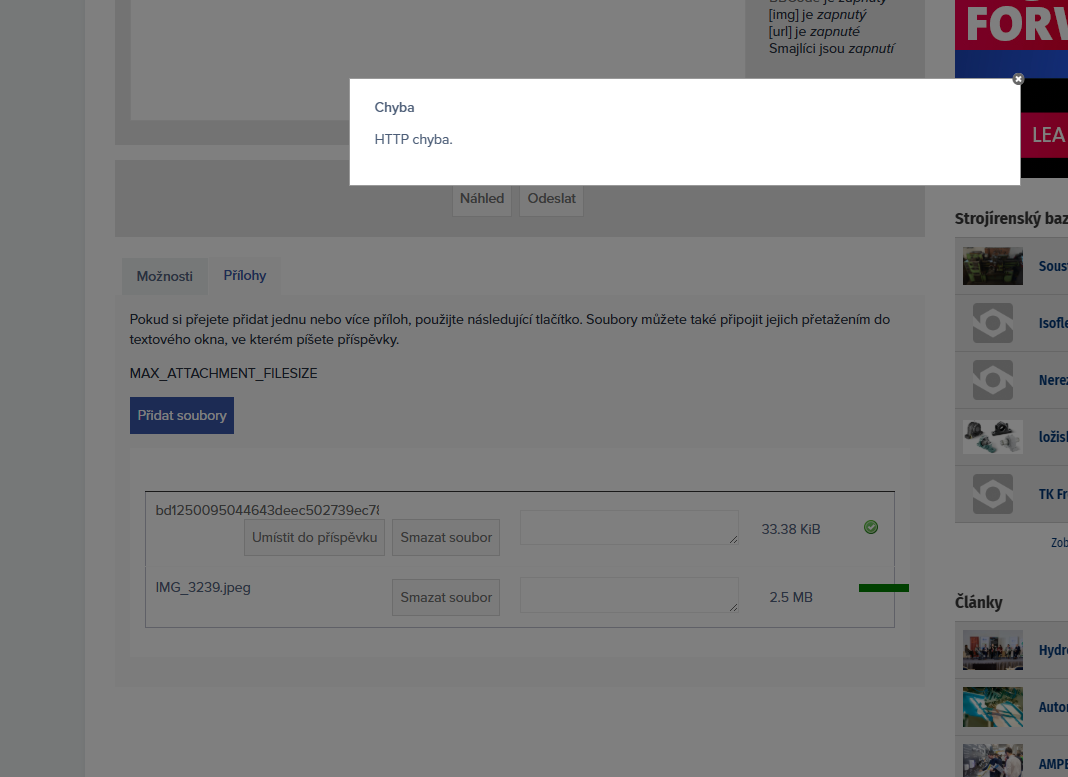The image size is (1068, 777).
Task: Remove IMG_3239.jpeg using Smazat soubor
Action: [446, 597]
